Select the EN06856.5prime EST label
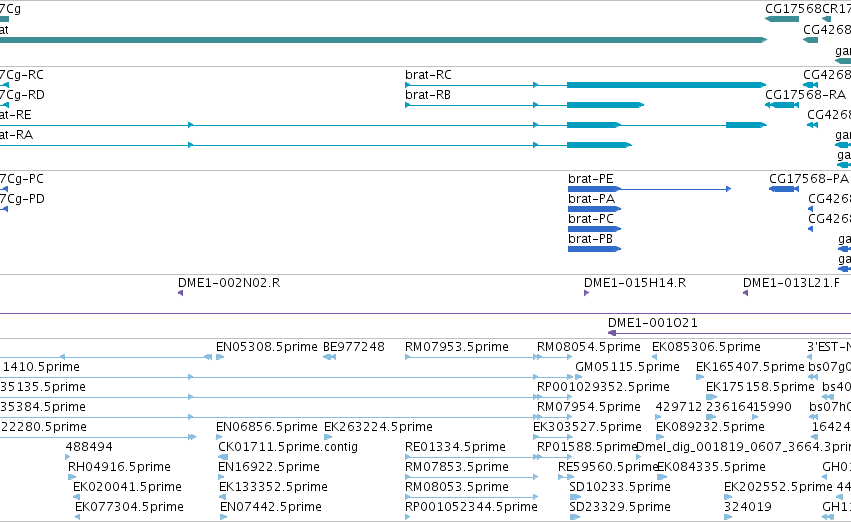Screen dimensions: 851x522 tap(266, 427)
